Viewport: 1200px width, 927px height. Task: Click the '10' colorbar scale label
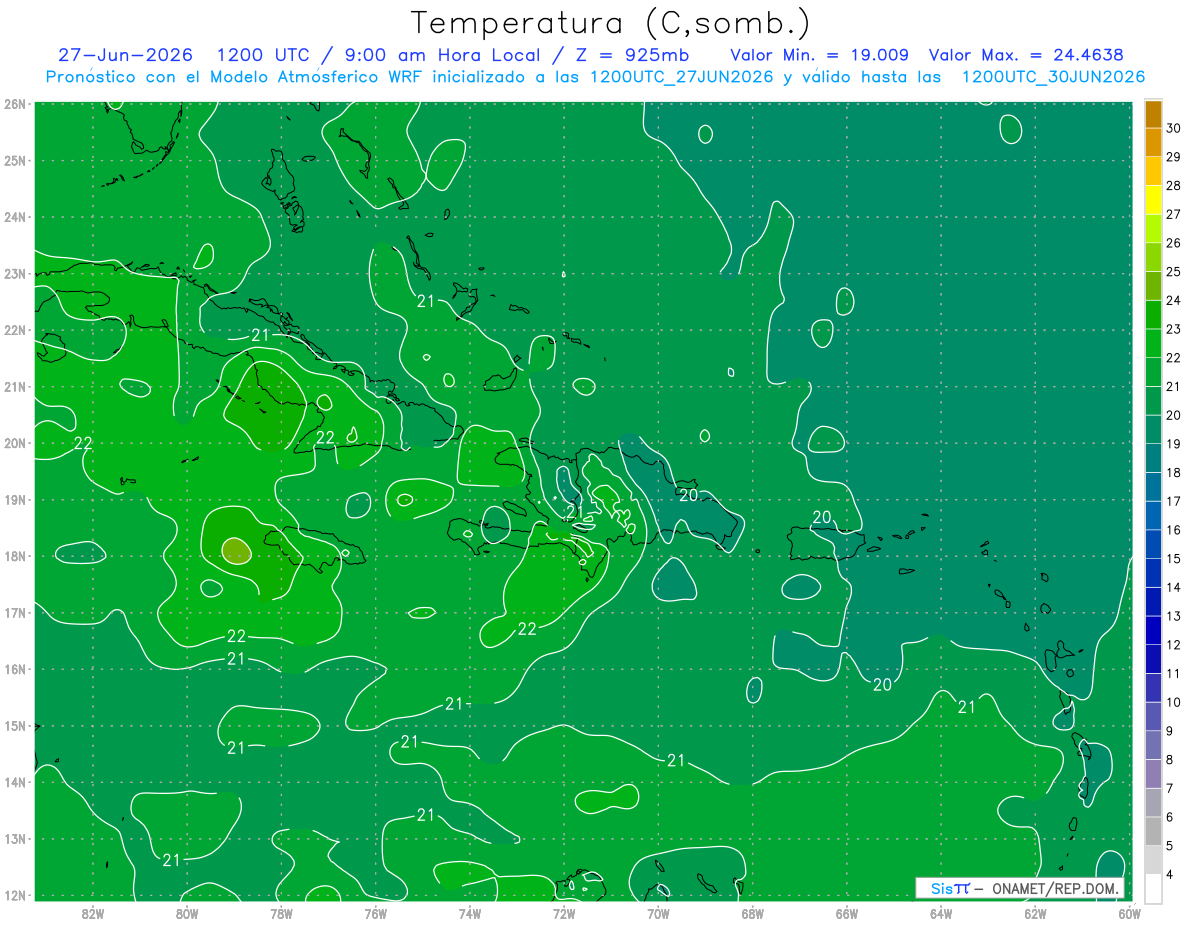1174,702
